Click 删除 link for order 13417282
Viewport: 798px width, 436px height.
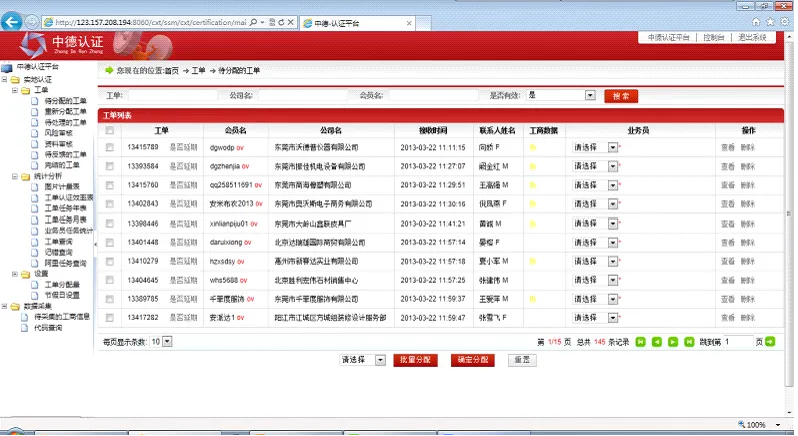748,318
